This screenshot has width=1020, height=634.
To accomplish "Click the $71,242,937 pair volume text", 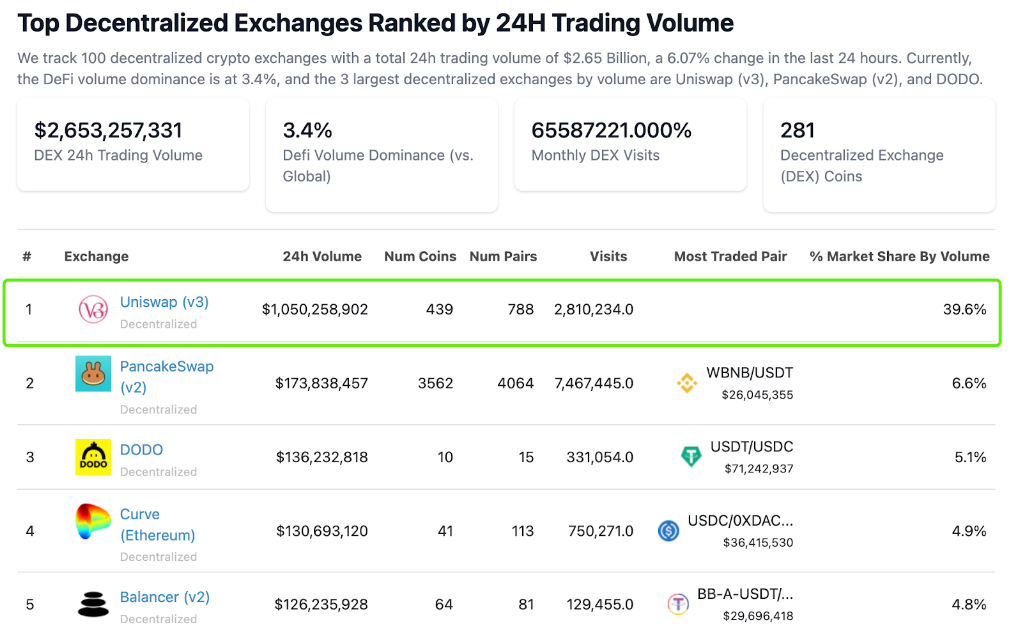I will [759, 469].
